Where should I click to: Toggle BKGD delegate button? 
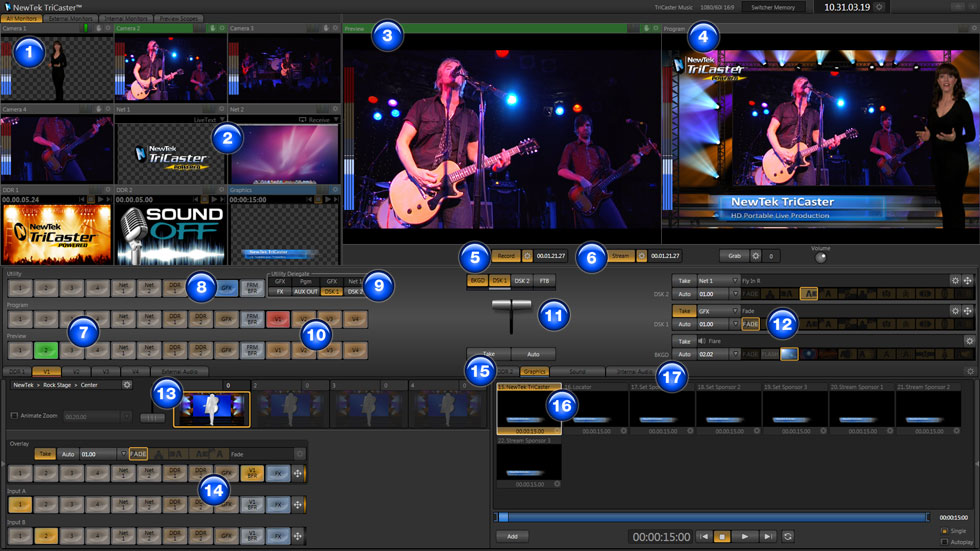[478, 281]
